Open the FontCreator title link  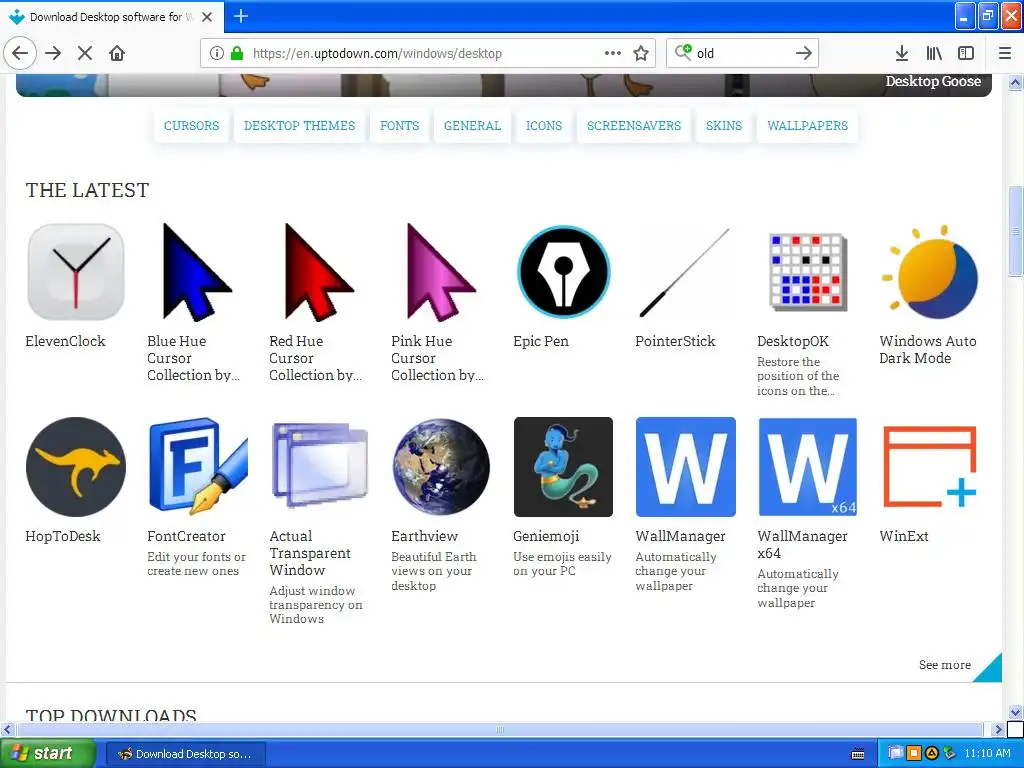186,536
